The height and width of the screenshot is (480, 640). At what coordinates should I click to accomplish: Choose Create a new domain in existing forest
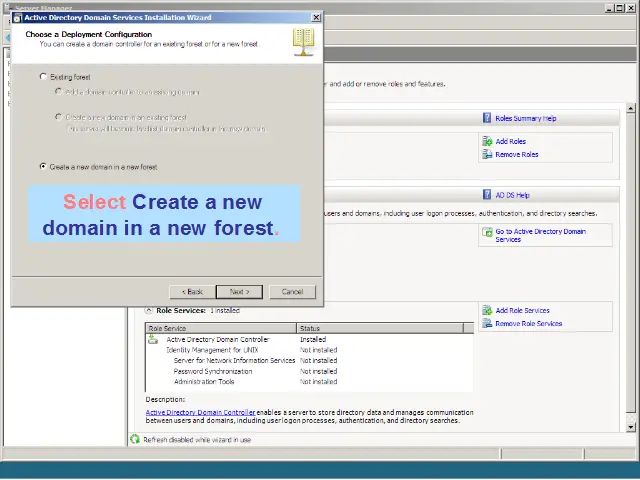(58, 117)
